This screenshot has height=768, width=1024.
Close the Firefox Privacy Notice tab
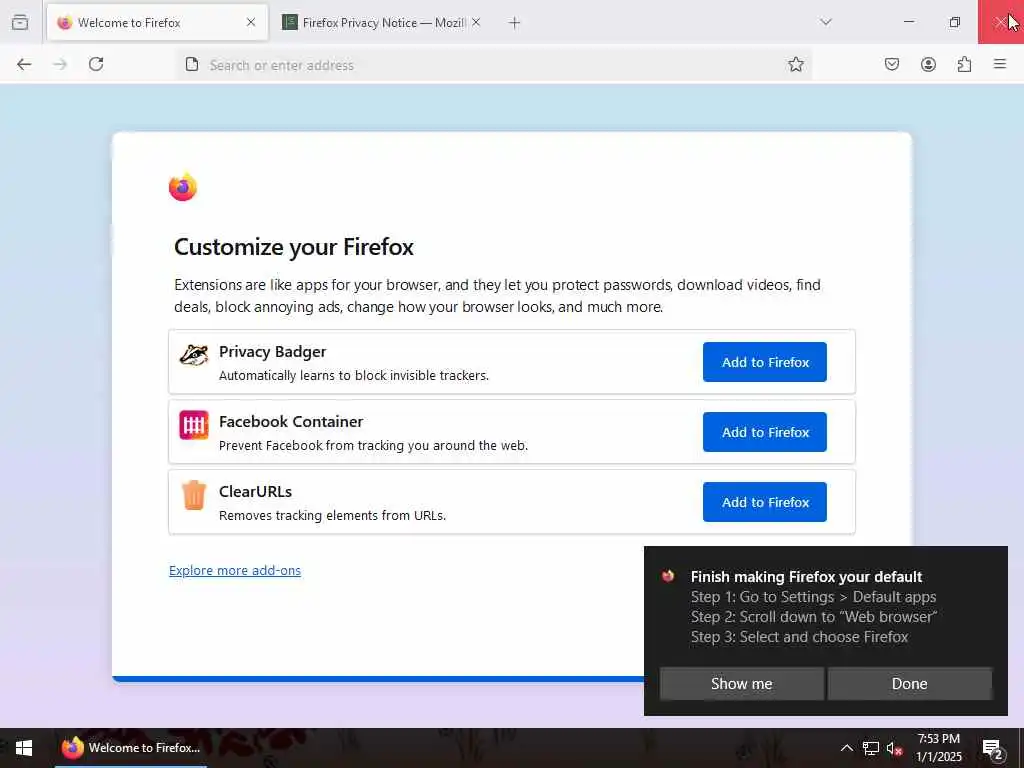pyautogui.click(x=476, y=22)
